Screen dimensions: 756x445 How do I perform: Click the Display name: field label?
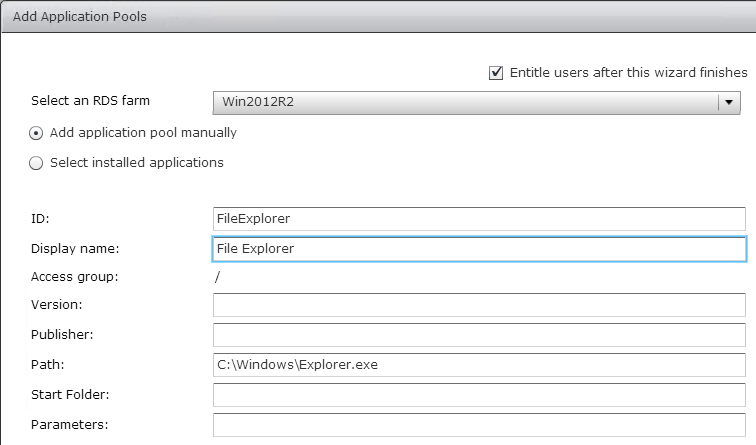(x=75, y=249)
